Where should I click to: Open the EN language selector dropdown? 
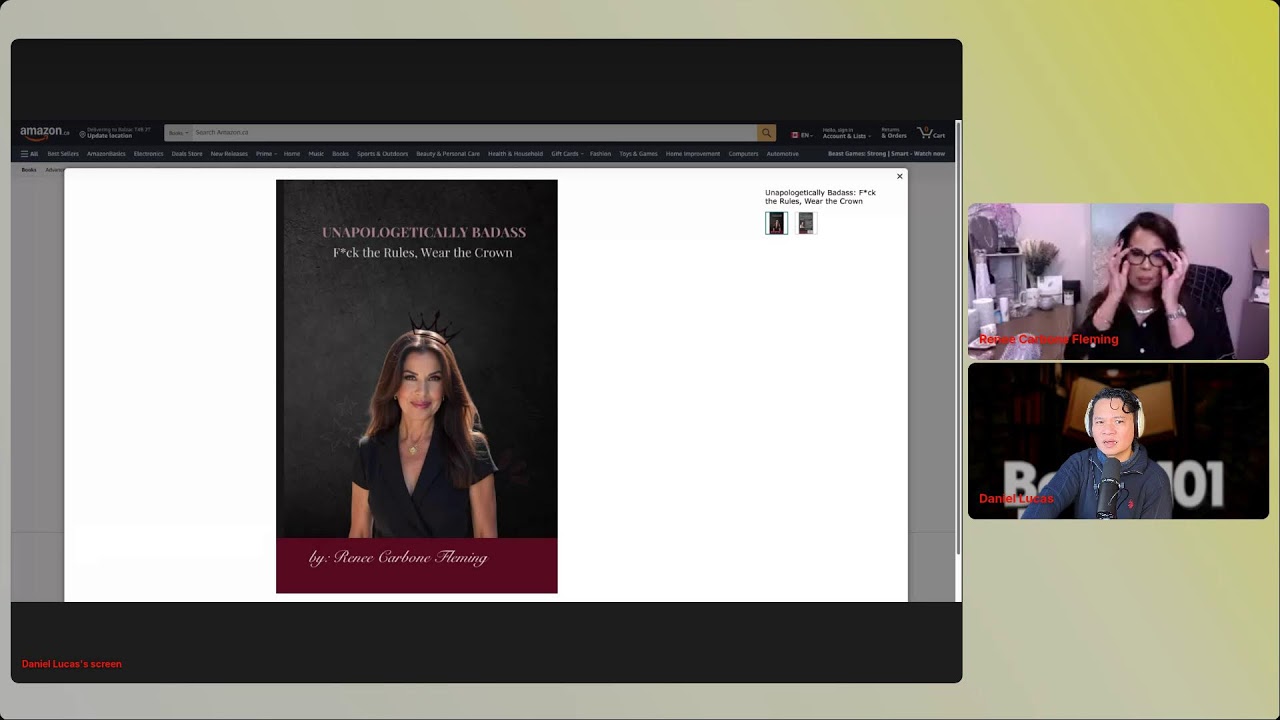tap(802, 135)
